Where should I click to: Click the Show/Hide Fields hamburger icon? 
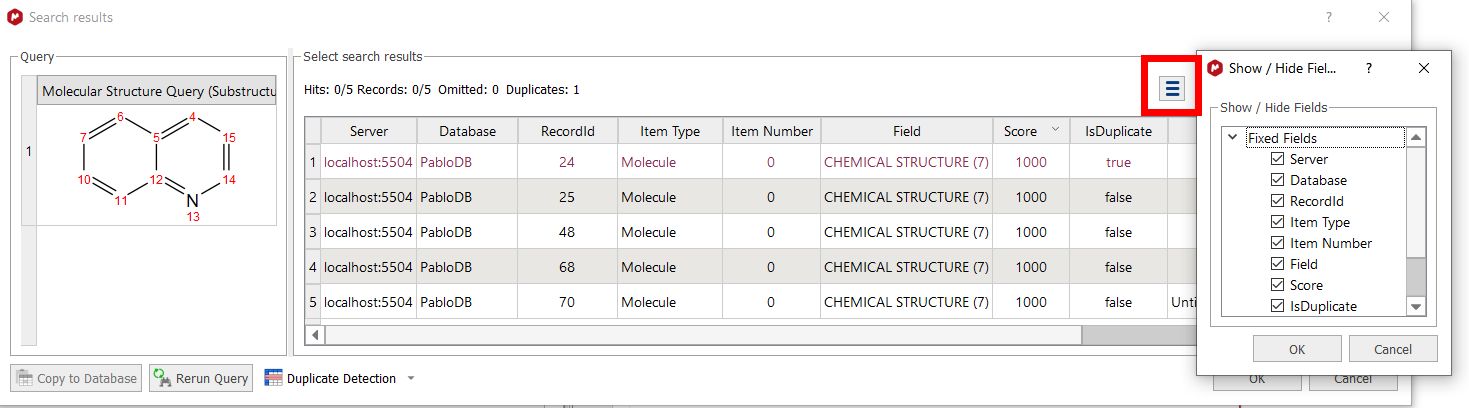coord(1172,89)
